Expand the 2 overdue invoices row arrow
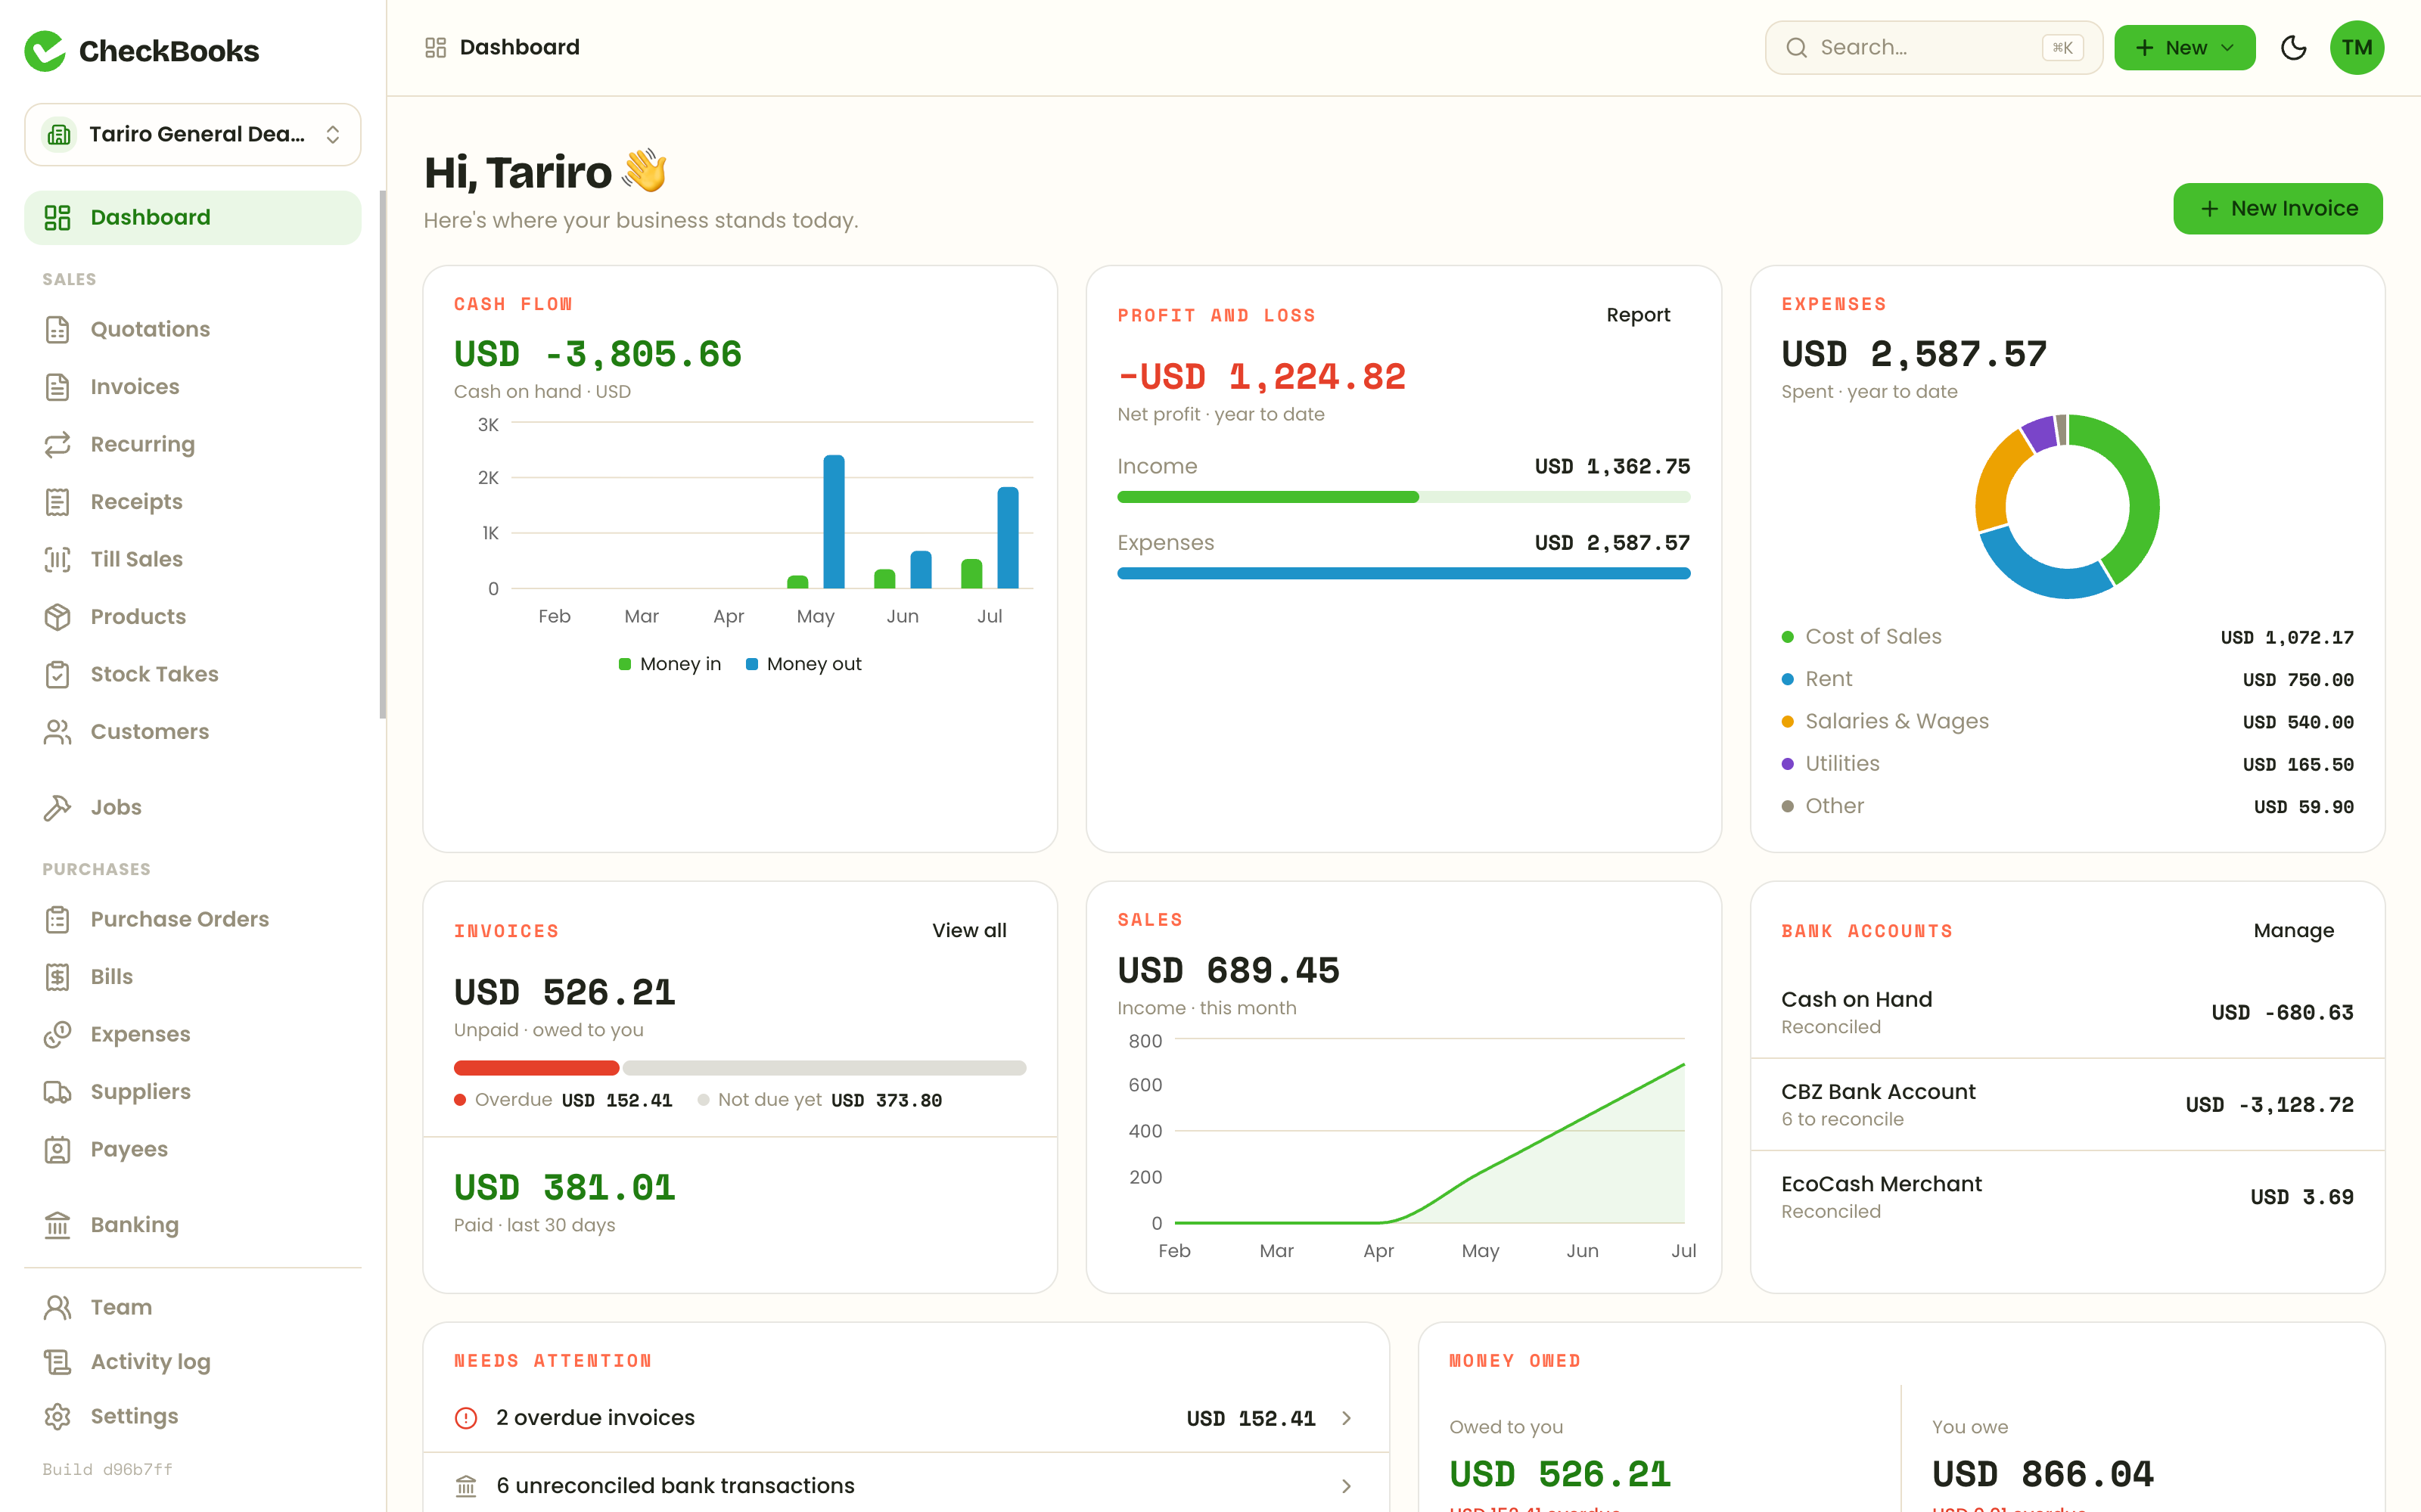This screenshot has width=2421, height=1512. [x=1346, y=1418]
